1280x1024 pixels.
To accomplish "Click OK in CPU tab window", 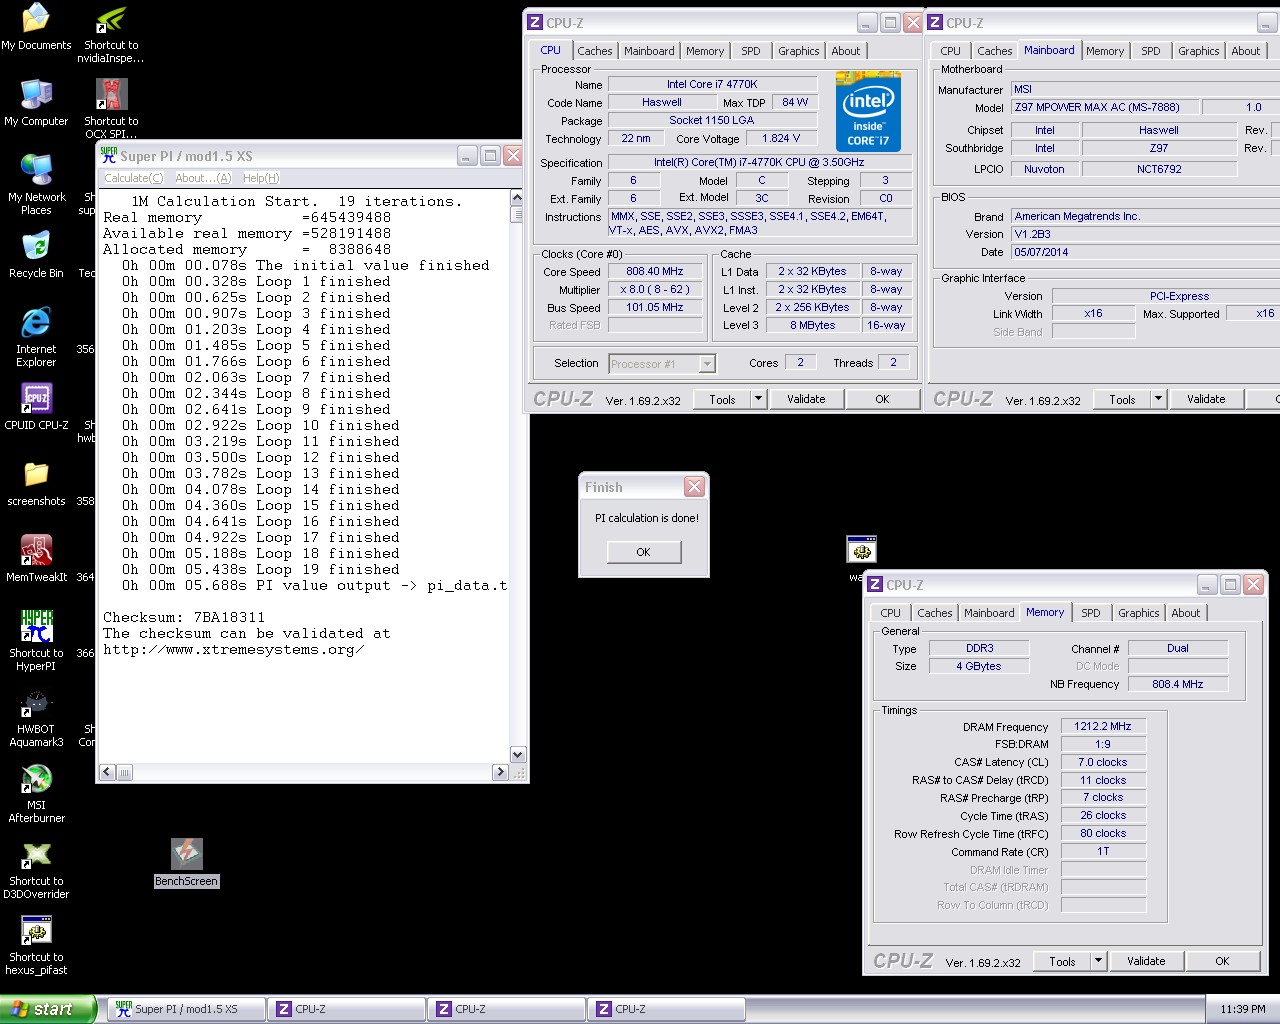I will click(x=882, y=399).
